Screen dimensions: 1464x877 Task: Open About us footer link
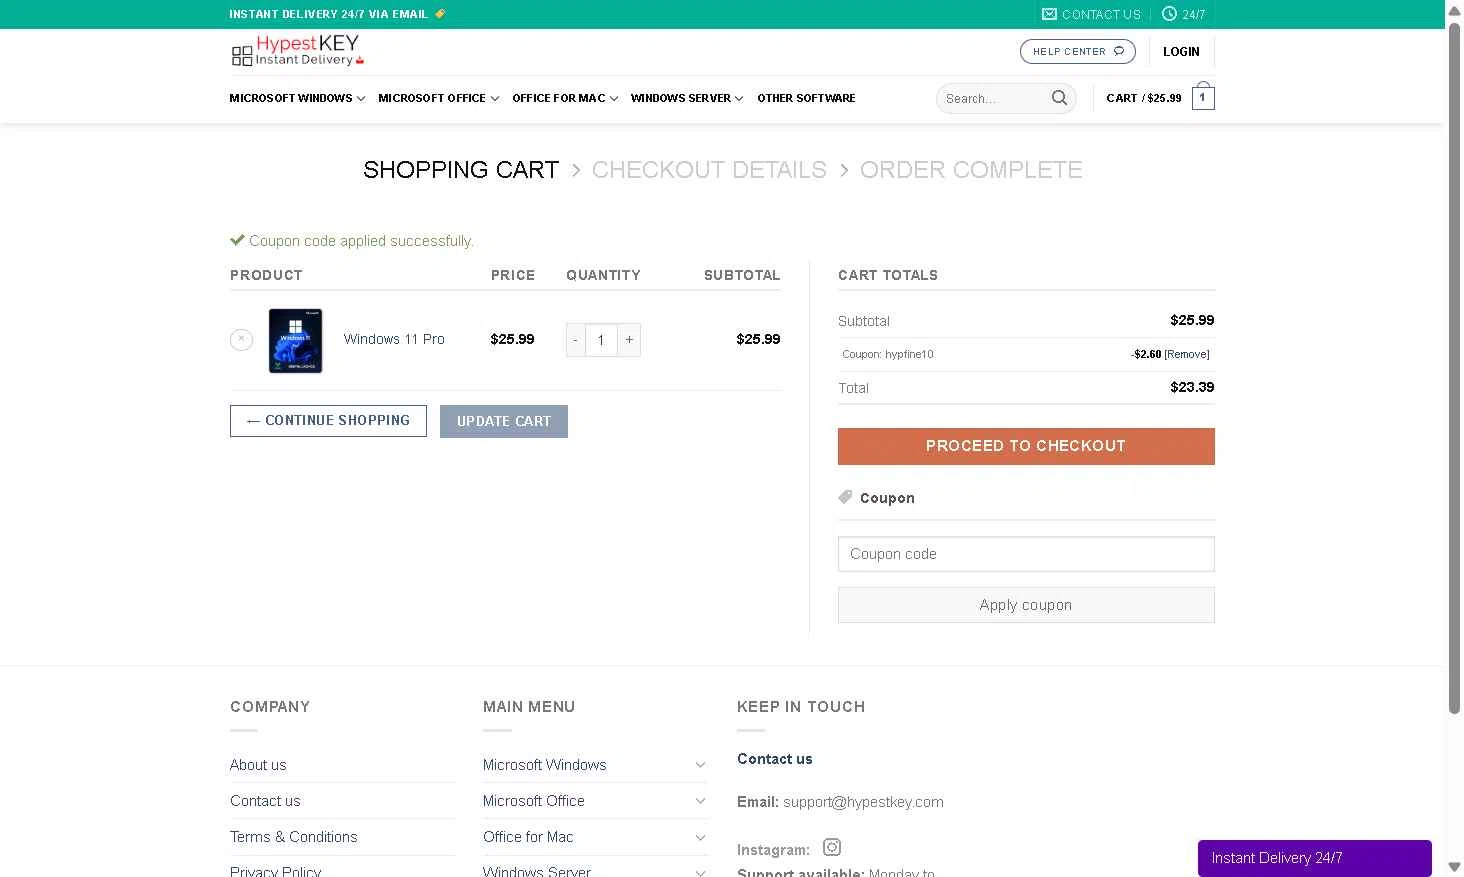tap(258, 765)
